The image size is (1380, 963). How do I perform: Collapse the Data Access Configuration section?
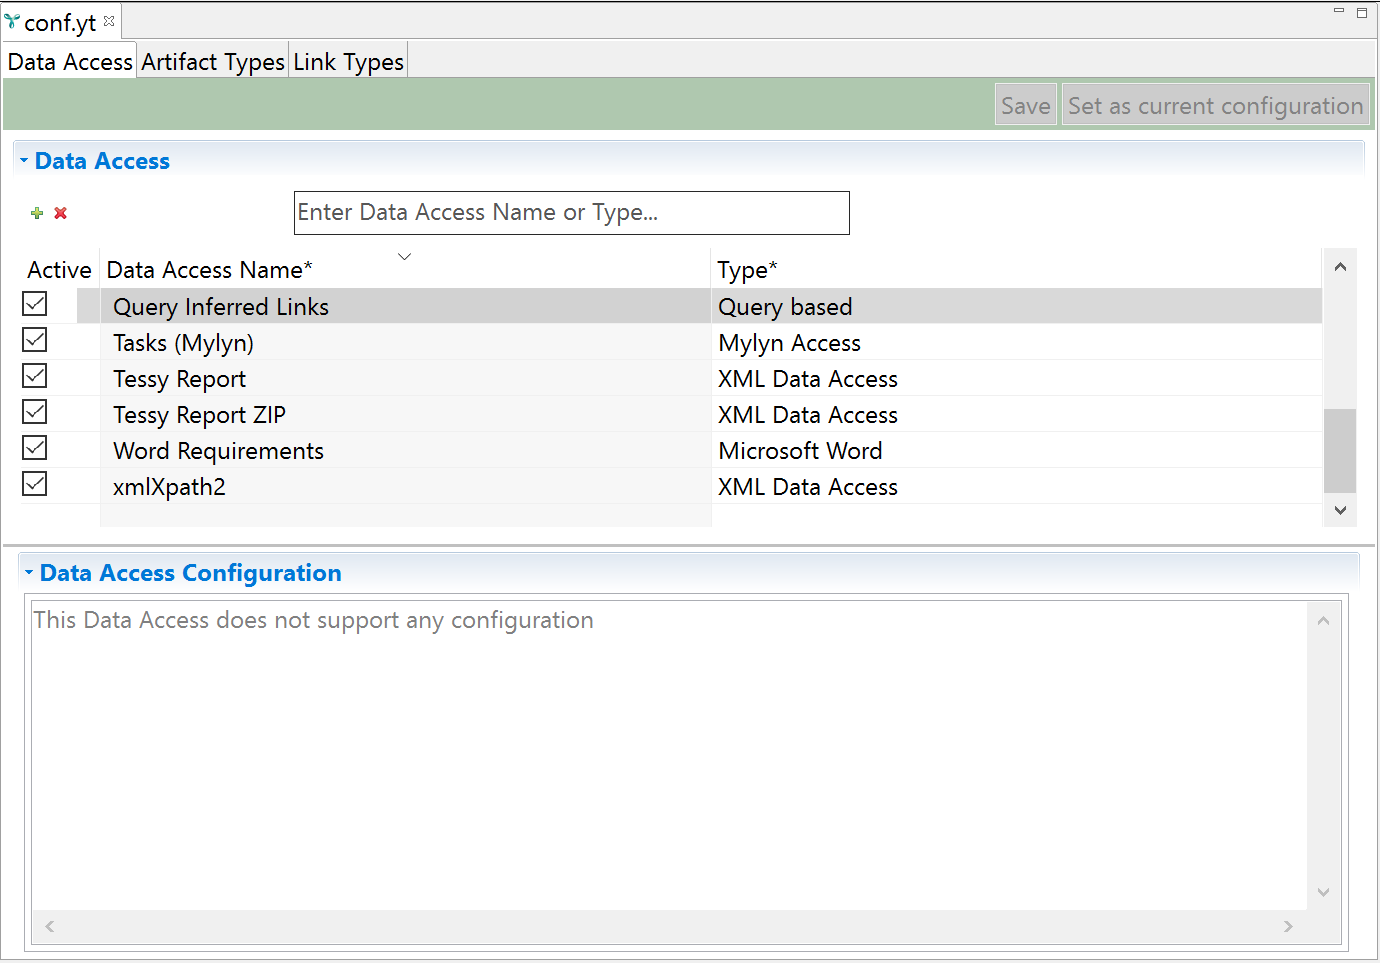coord(29,573)
